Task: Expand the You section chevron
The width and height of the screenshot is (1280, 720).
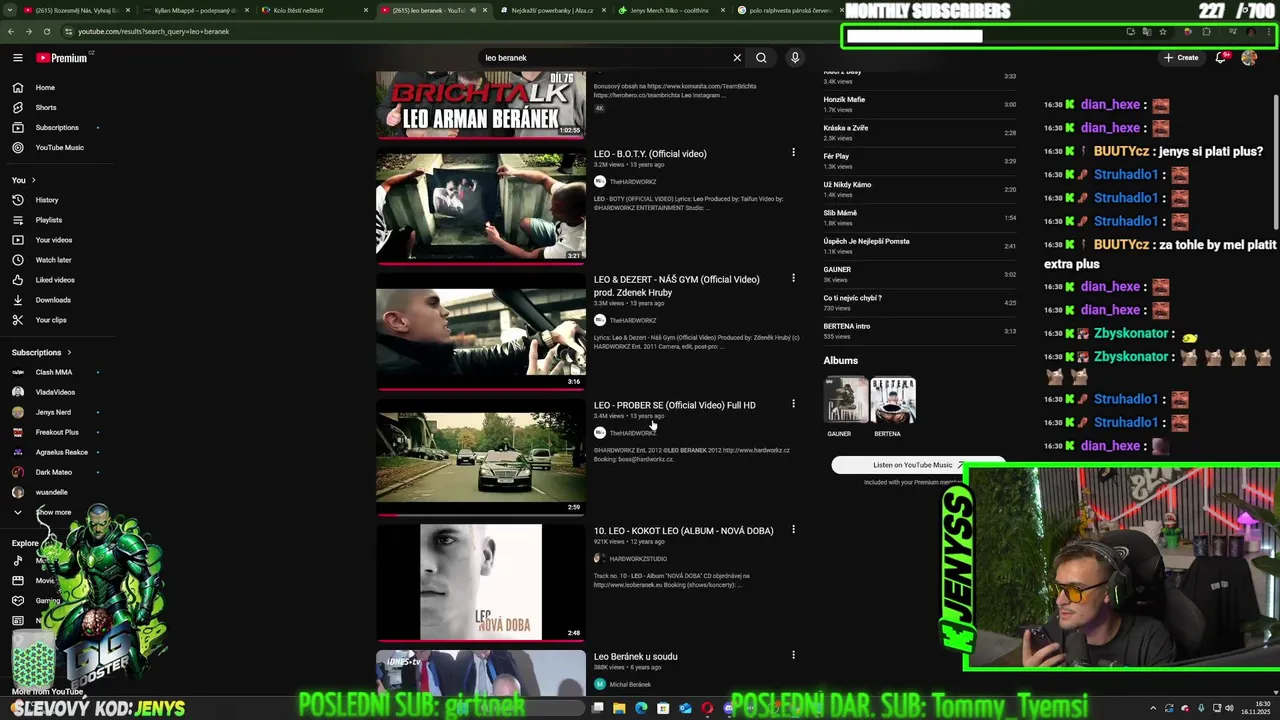Action: coord(33,180)
